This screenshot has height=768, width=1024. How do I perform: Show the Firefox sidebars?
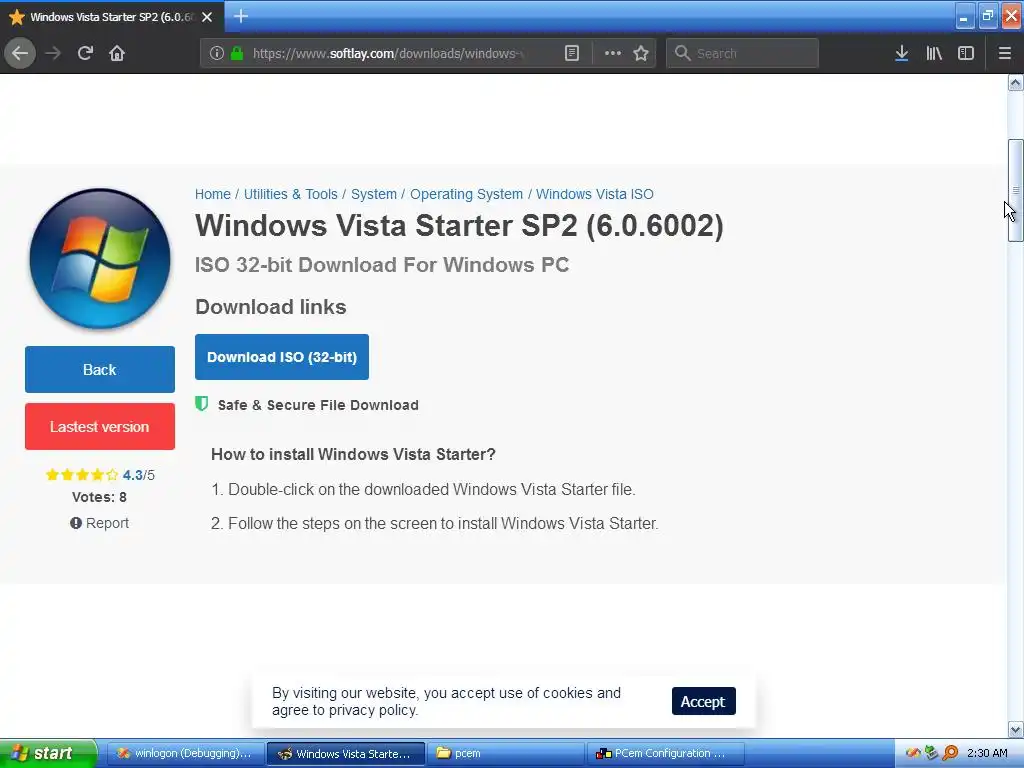point(966,54)
